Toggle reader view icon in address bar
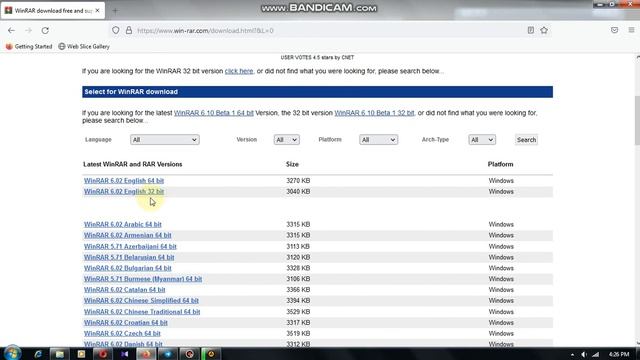This screenshot has width=640, height=360. point(531,30)
